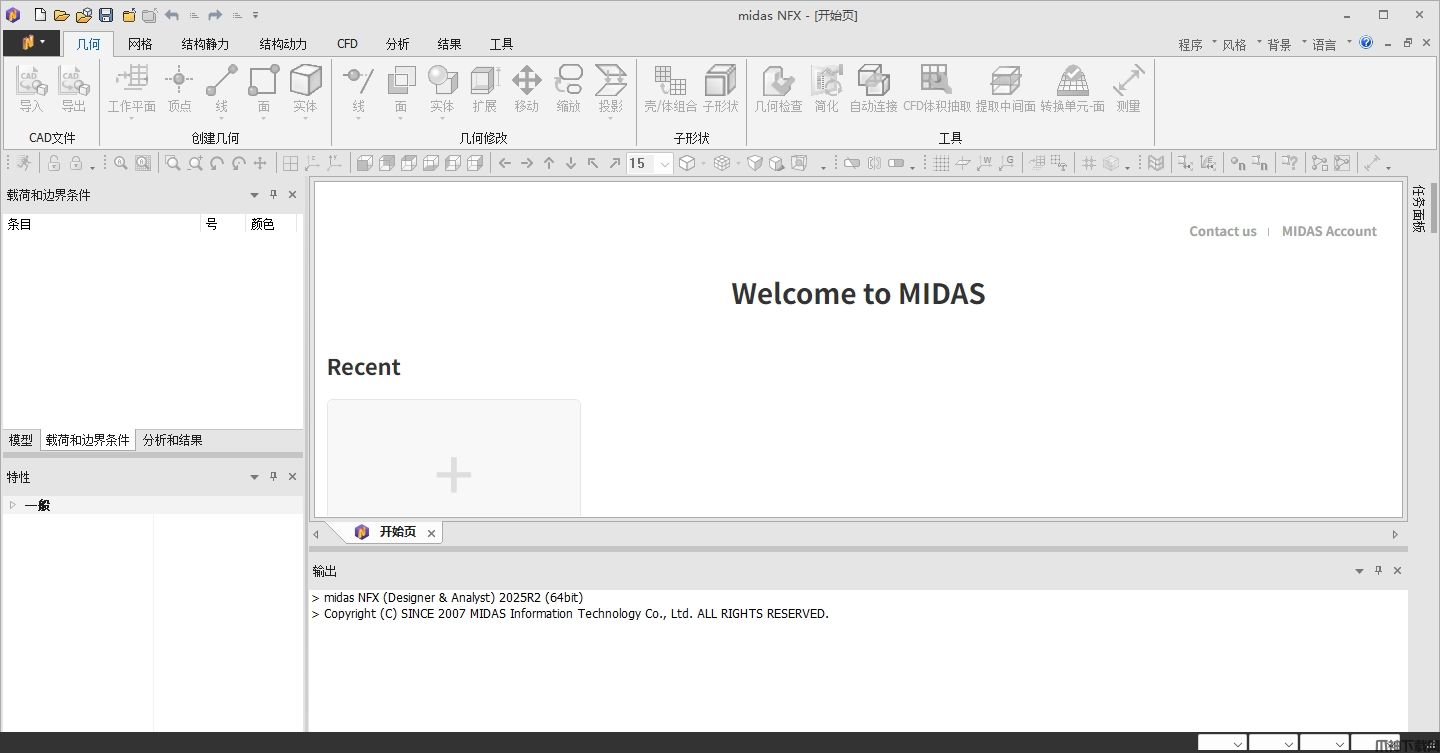Click the save icon in quick access toolbar
The width and height of the screenshot is (1440, 753).
click(106, 15)
